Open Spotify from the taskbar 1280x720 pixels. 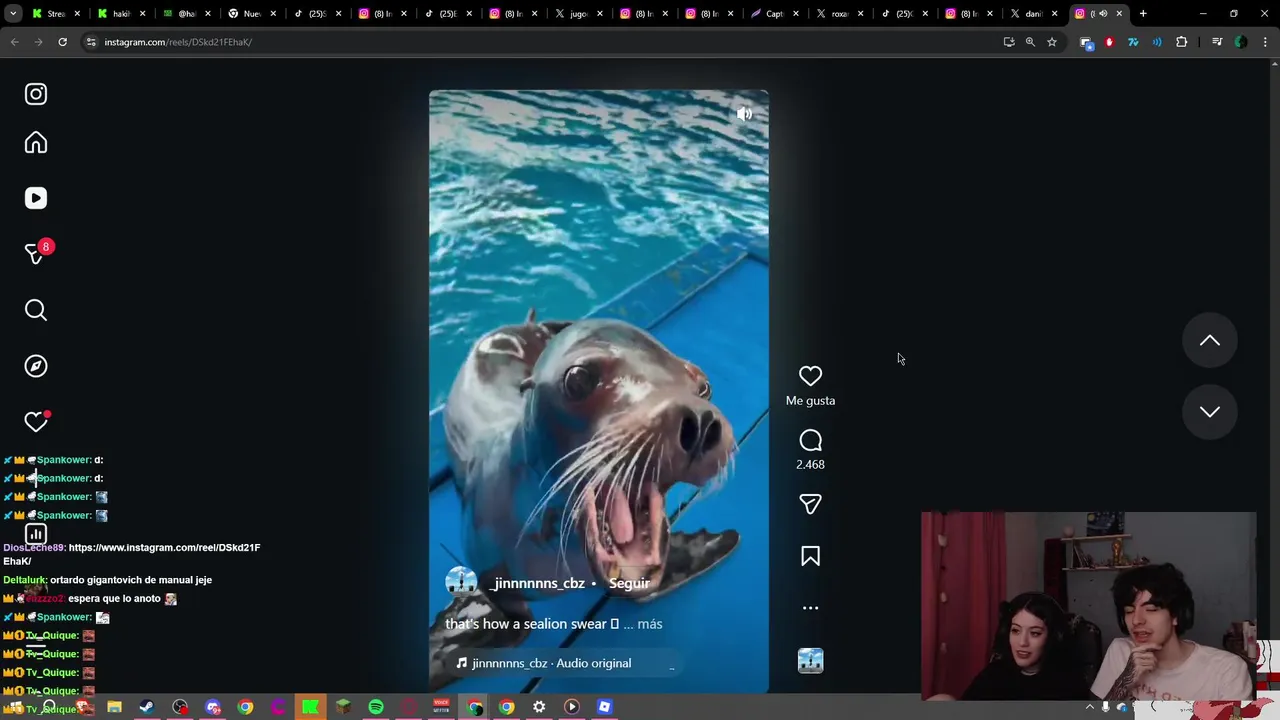click(x=376, y=707)
